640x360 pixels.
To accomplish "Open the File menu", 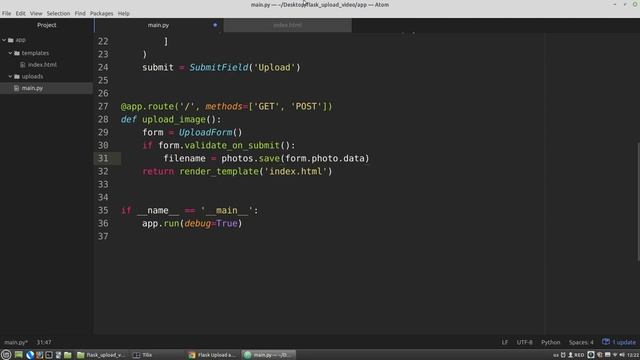I will click(x=7, y=13).
